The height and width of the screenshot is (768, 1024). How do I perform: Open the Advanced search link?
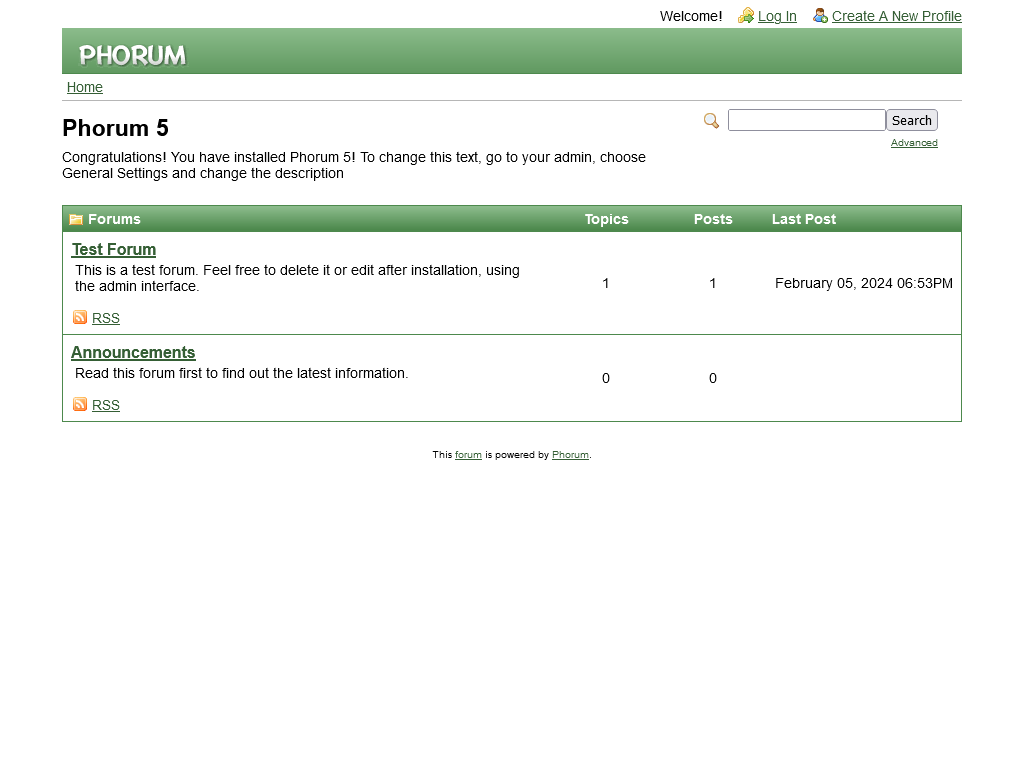tap(914, 143)
